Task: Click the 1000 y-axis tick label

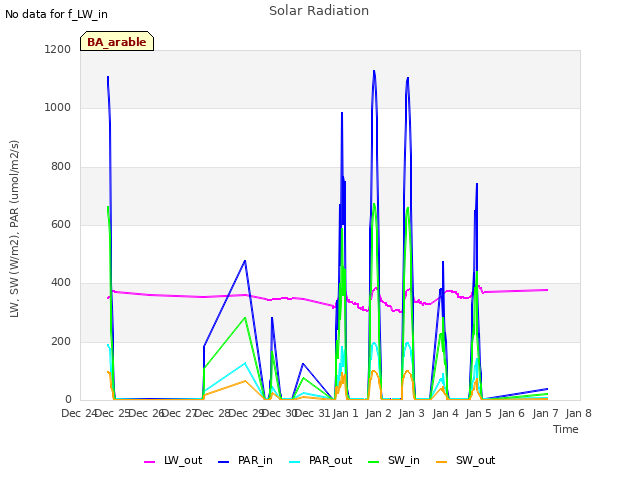Action: [58, 108]
